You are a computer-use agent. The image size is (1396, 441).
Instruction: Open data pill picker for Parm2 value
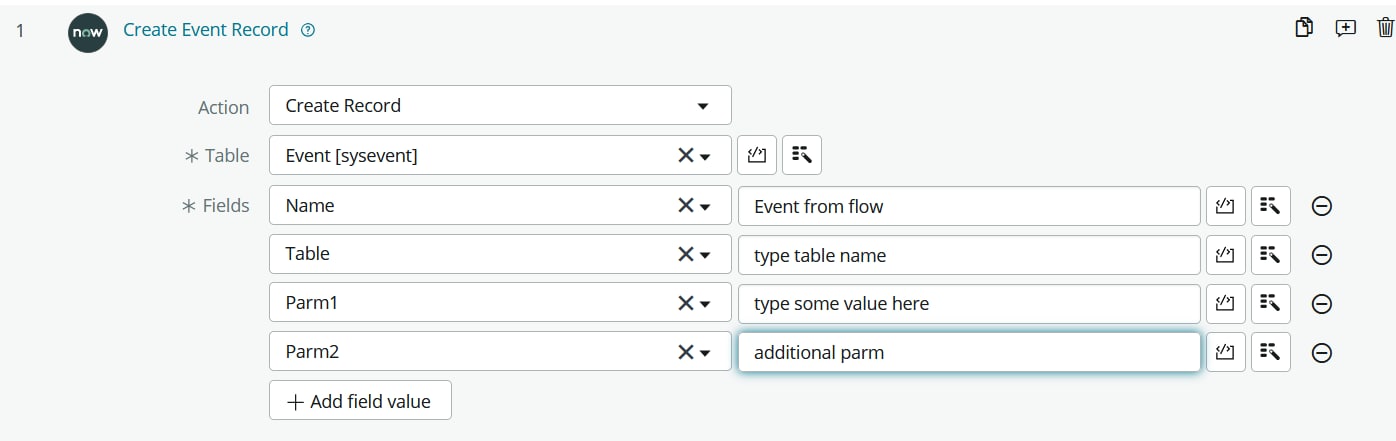1271,352
